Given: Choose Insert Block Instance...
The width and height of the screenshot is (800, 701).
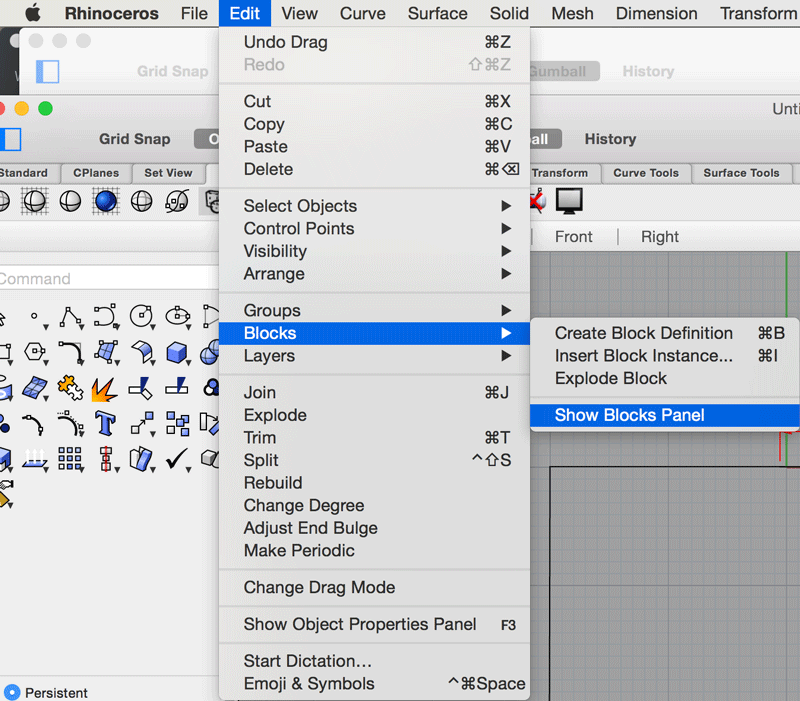Looking at the screenshot, I should click(x=665, y=356).
